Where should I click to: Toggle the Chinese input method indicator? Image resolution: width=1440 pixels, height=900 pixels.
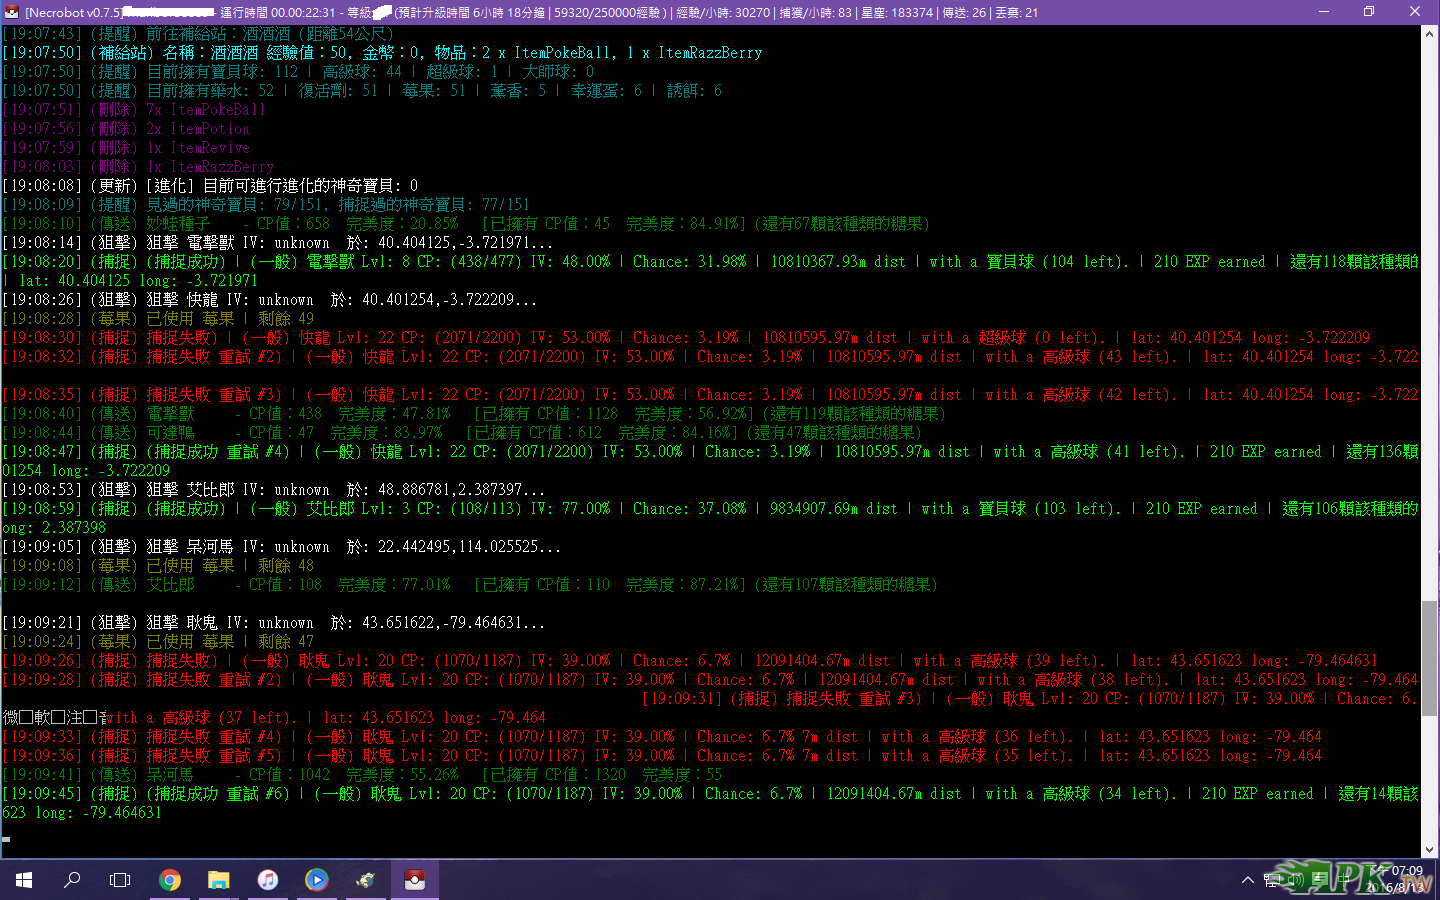pyautogui.click(x=1345, y=880)
